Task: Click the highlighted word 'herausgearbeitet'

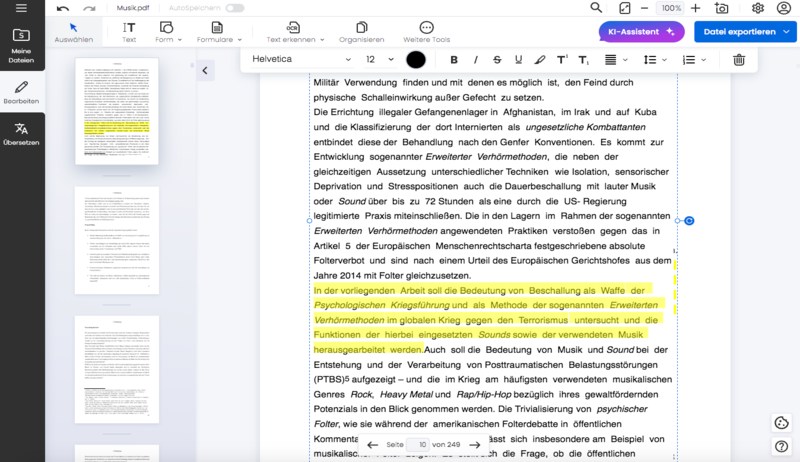Action: pos(349,350)
